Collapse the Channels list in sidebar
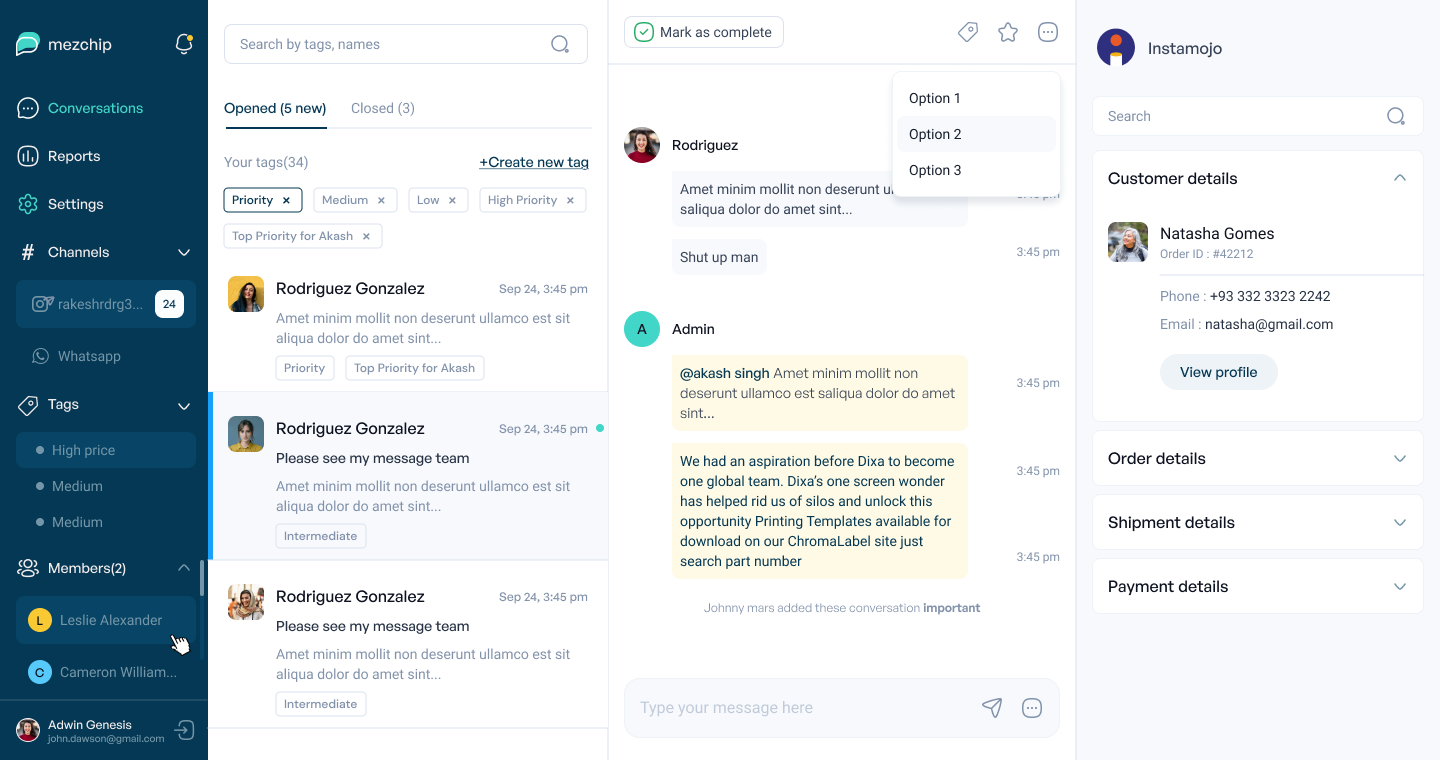The height and width of the screenshot is (760, 1440). click(184, 252)
